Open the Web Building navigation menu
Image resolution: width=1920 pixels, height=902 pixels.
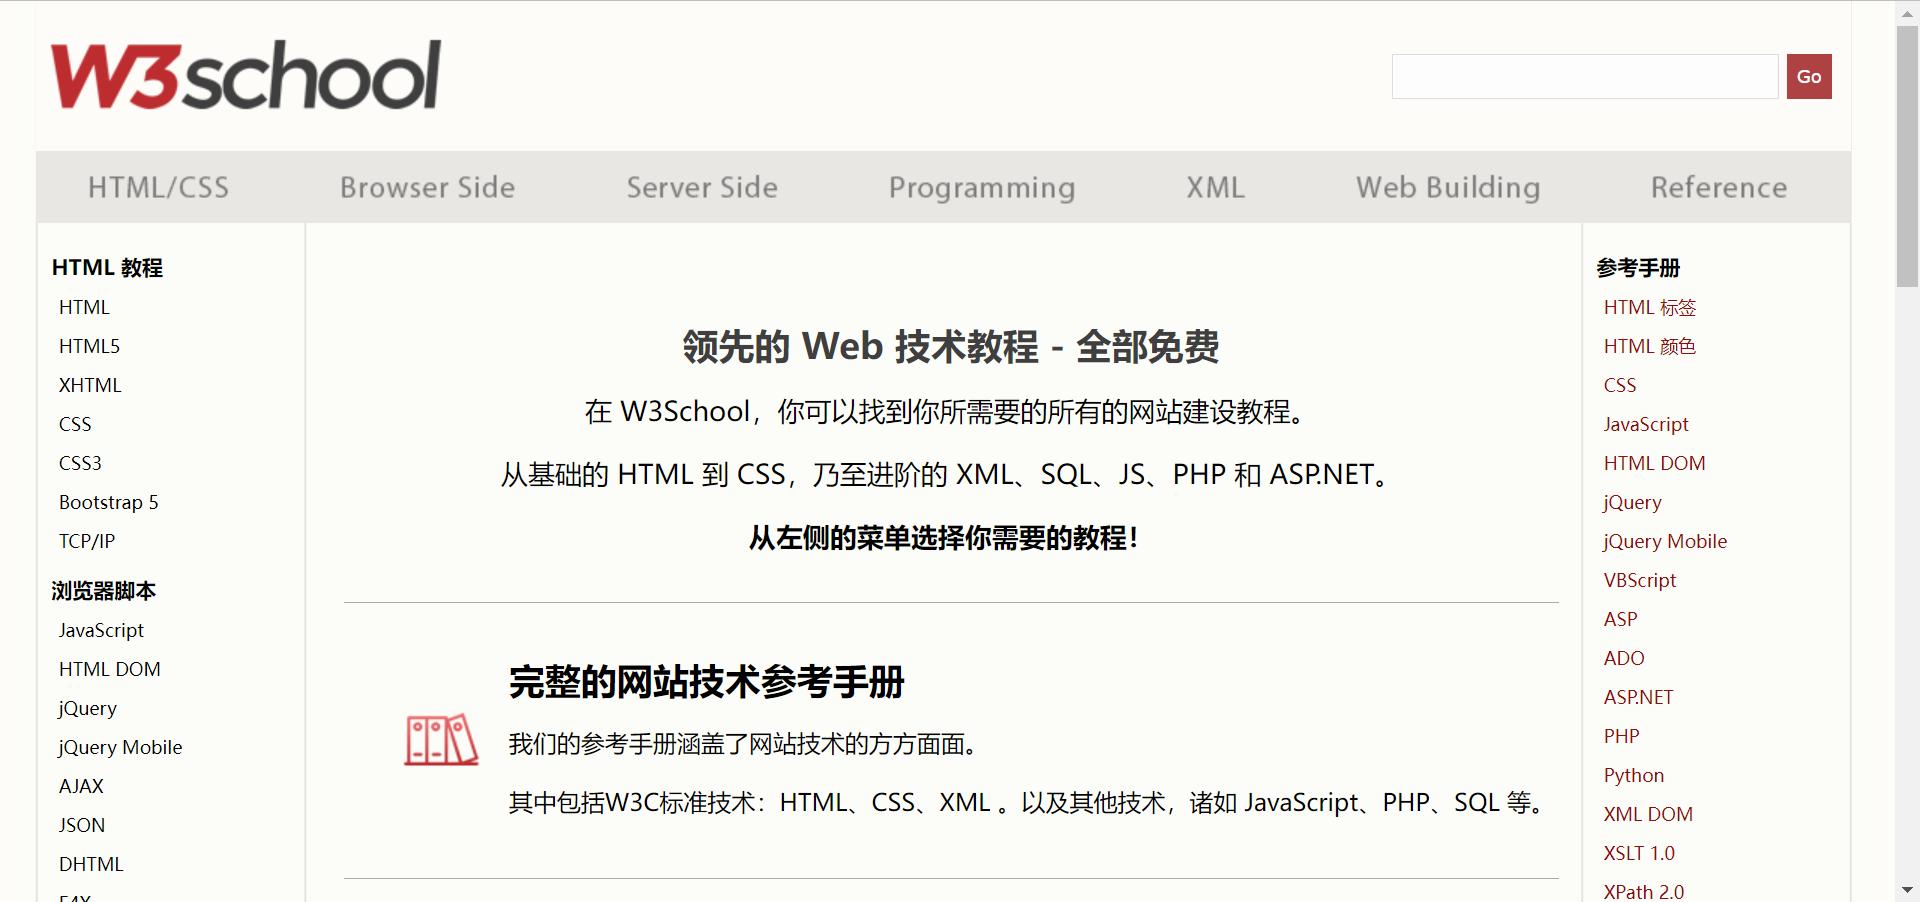click(1447, 187)
